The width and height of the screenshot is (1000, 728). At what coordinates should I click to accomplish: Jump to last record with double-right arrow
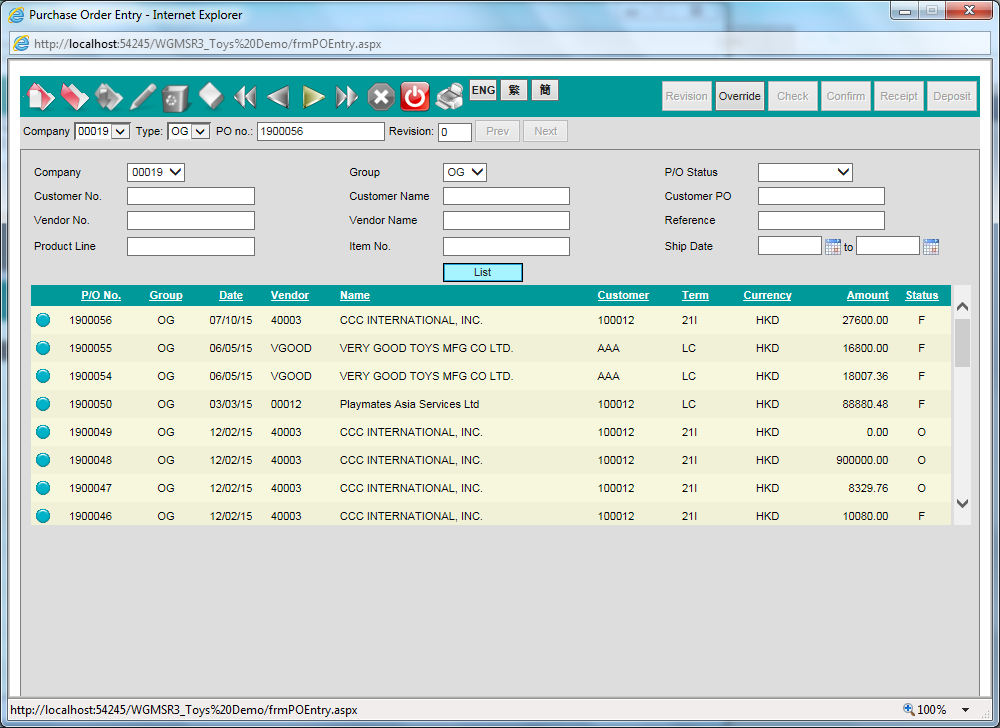(x=347, y=97)
